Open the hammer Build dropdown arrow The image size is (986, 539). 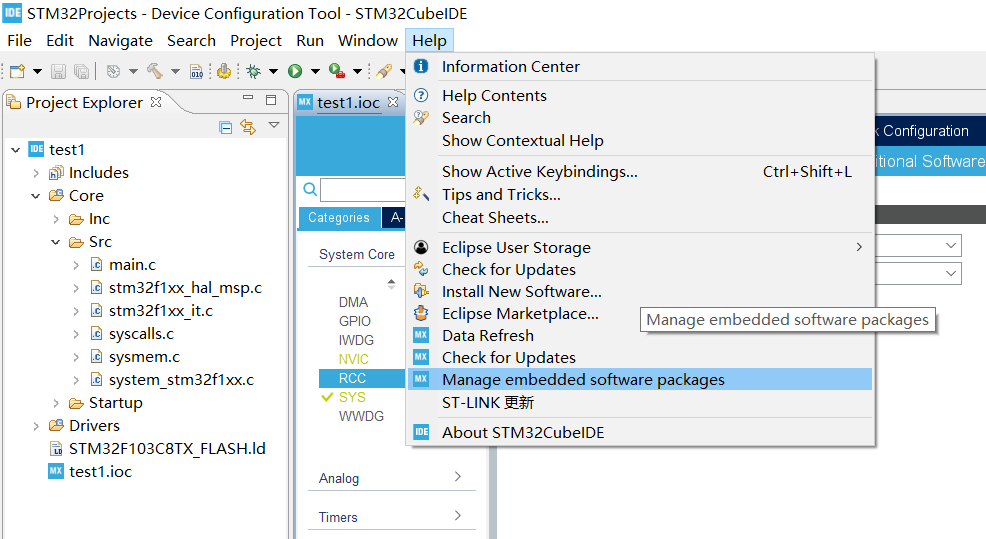[x=175, y=71]
